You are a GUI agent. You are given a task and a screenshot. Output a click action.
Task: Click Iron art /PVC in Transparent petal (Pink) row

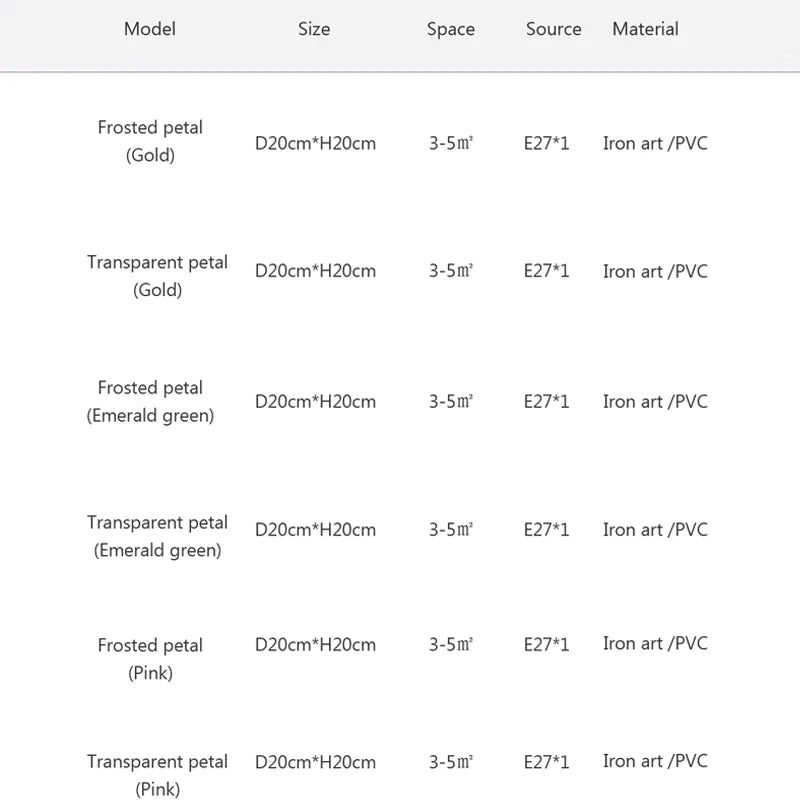[655, 761]
